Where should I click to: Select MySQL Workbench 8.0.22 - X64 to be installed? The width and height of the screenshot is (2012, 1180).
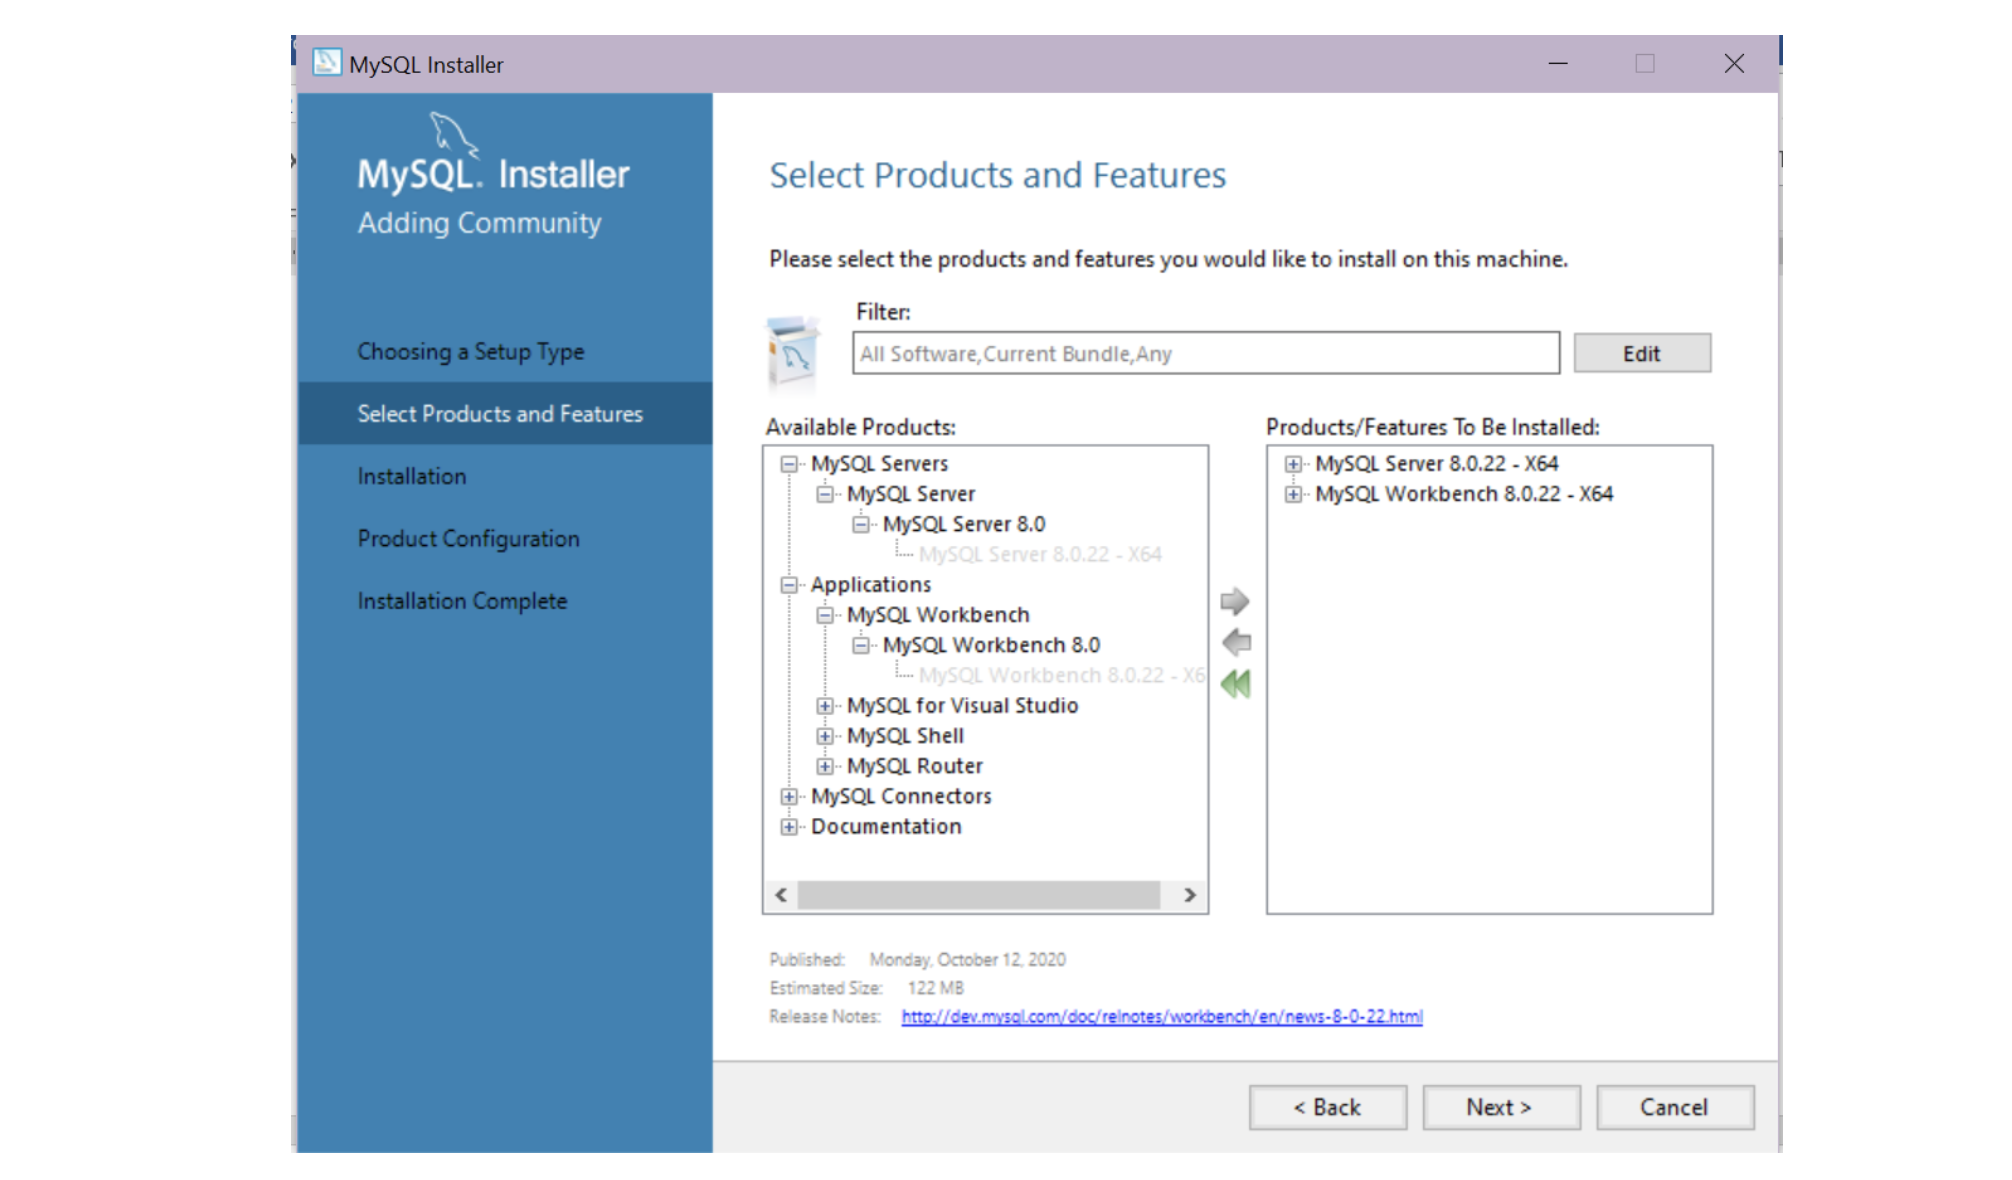coord(1464,494)
